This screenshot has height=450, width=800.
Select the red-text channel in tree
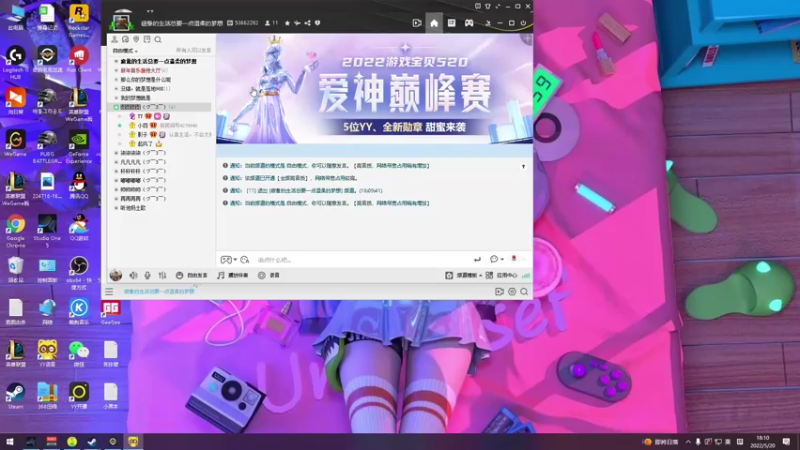[x=140, y=70]
